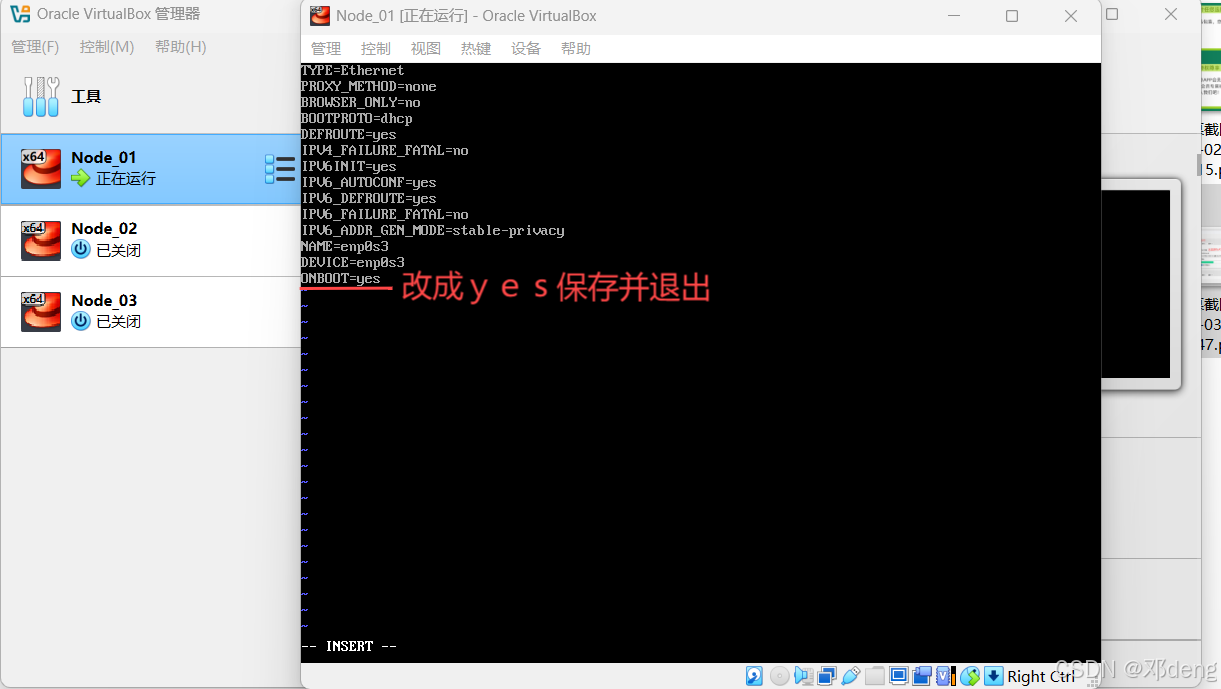Click the Node_03 OS icon in Manager list
Viewport: 1221px width, 689px height.
click(x=41, y=312)
